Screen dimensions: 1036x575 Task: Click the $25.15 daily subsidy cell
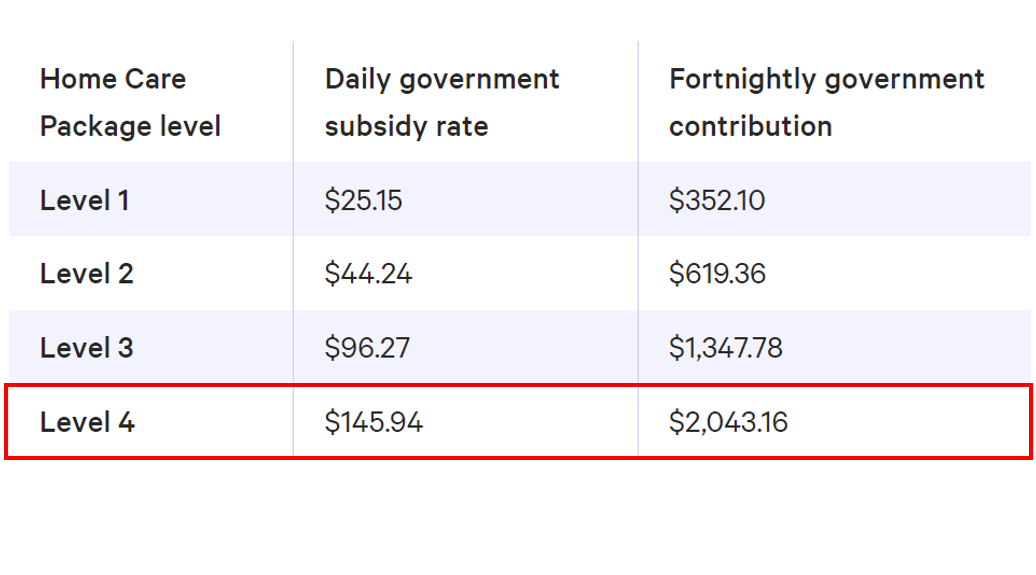[x=363, y=201]
